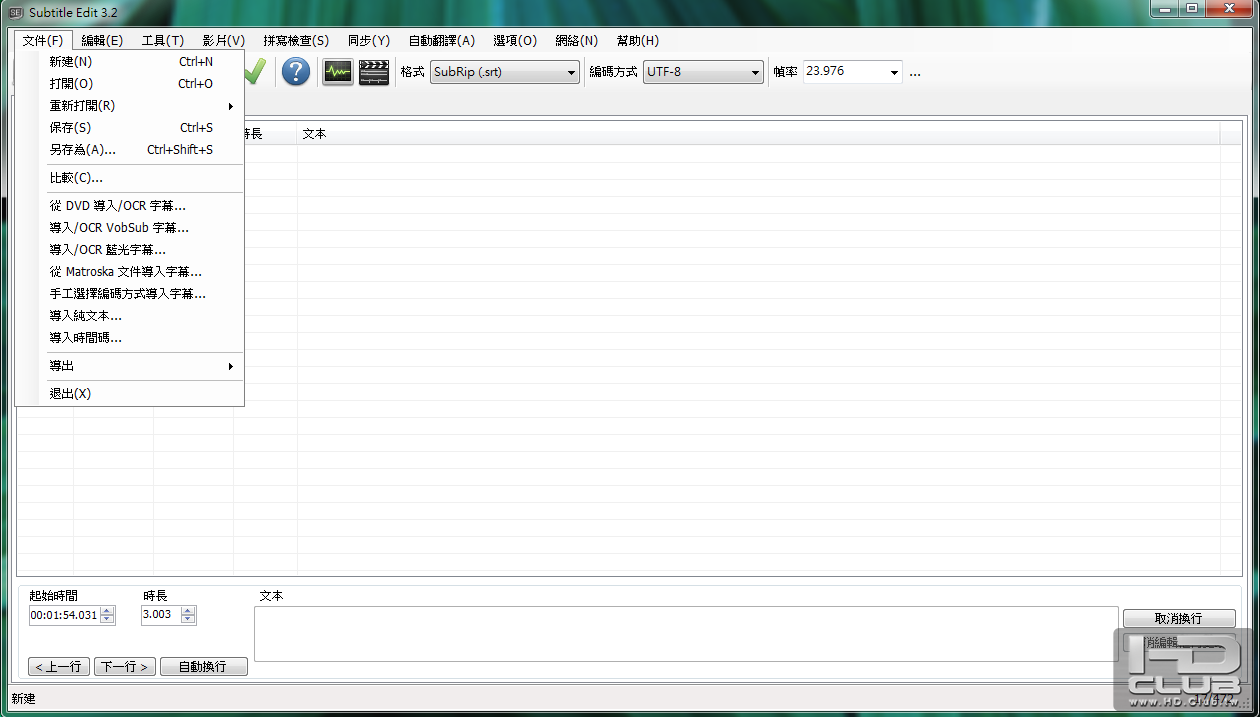Choose 退出(X) from the file menu
The height and width of the screenshot is (717, 1260).
(130, 394)
